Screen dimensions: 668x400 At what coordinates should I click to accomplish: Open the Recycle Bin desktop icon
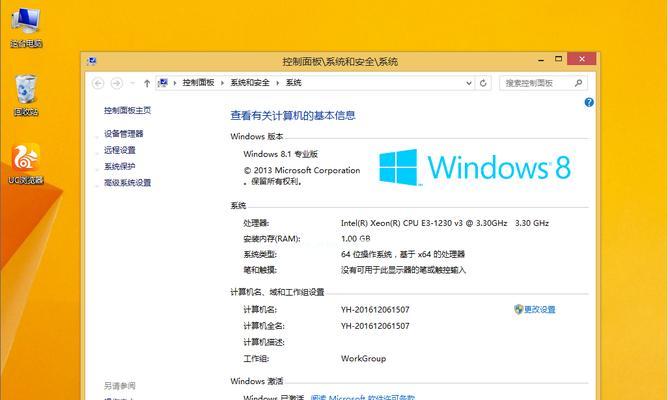(x=26, y=95)
